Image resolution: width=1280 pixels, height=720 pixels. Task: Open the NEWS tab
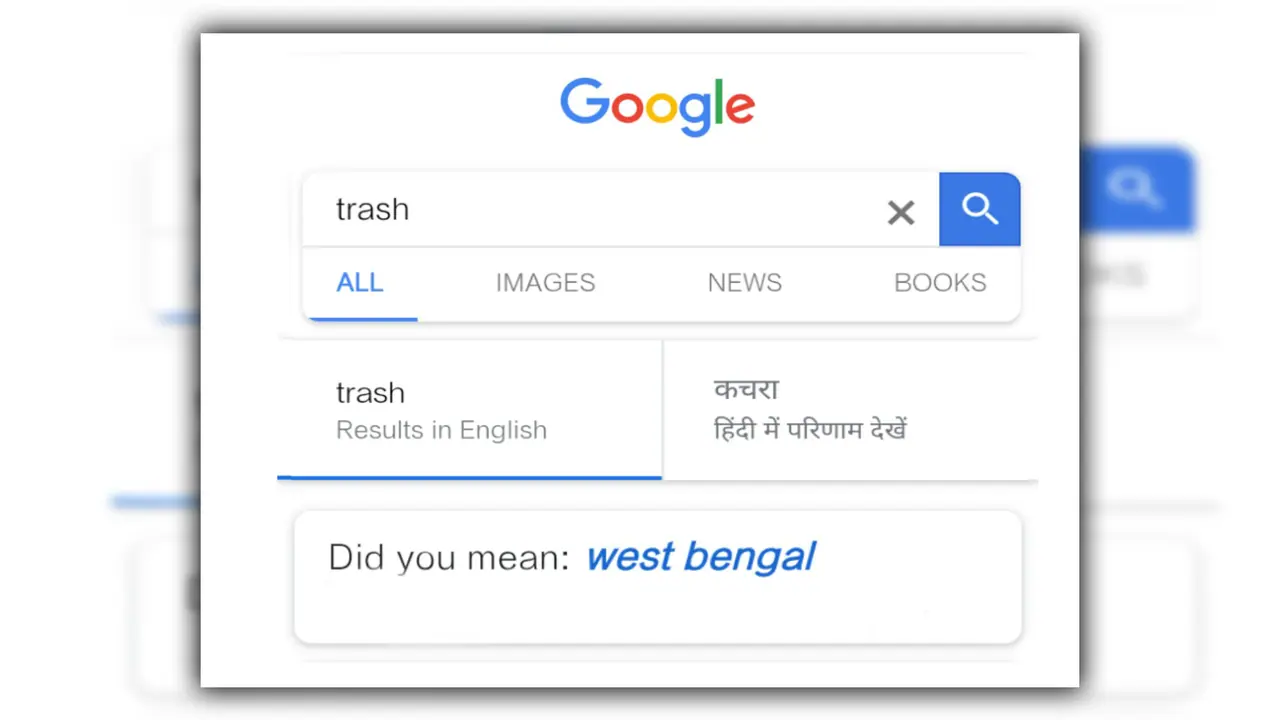[x=745, y=283]
